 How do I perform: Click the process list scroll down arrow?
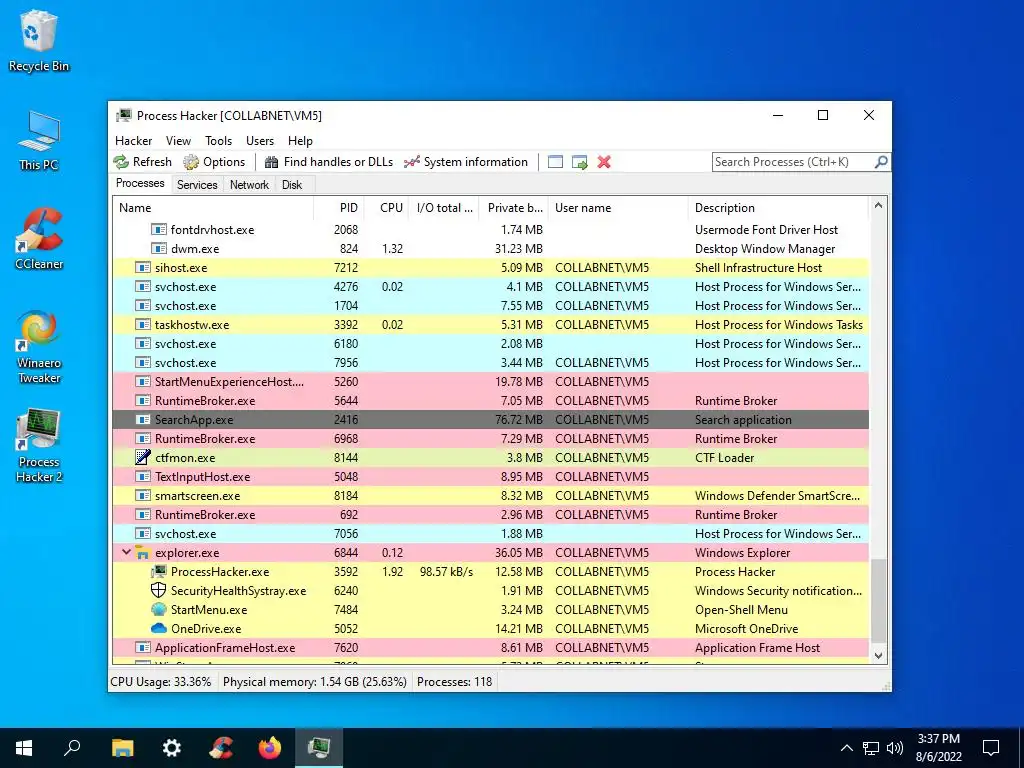tap(878, 655)
